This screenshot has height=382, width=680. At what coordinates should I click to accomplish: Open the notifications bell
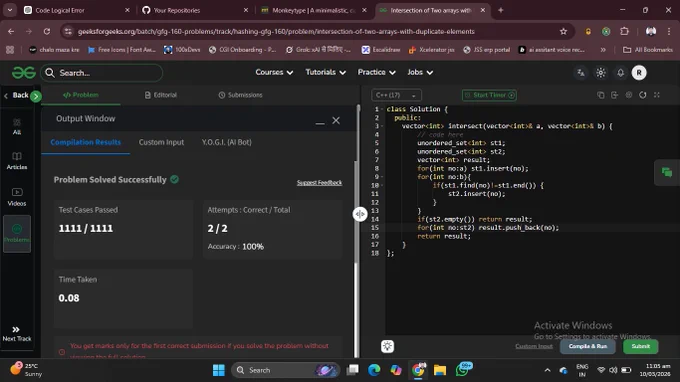621,73
